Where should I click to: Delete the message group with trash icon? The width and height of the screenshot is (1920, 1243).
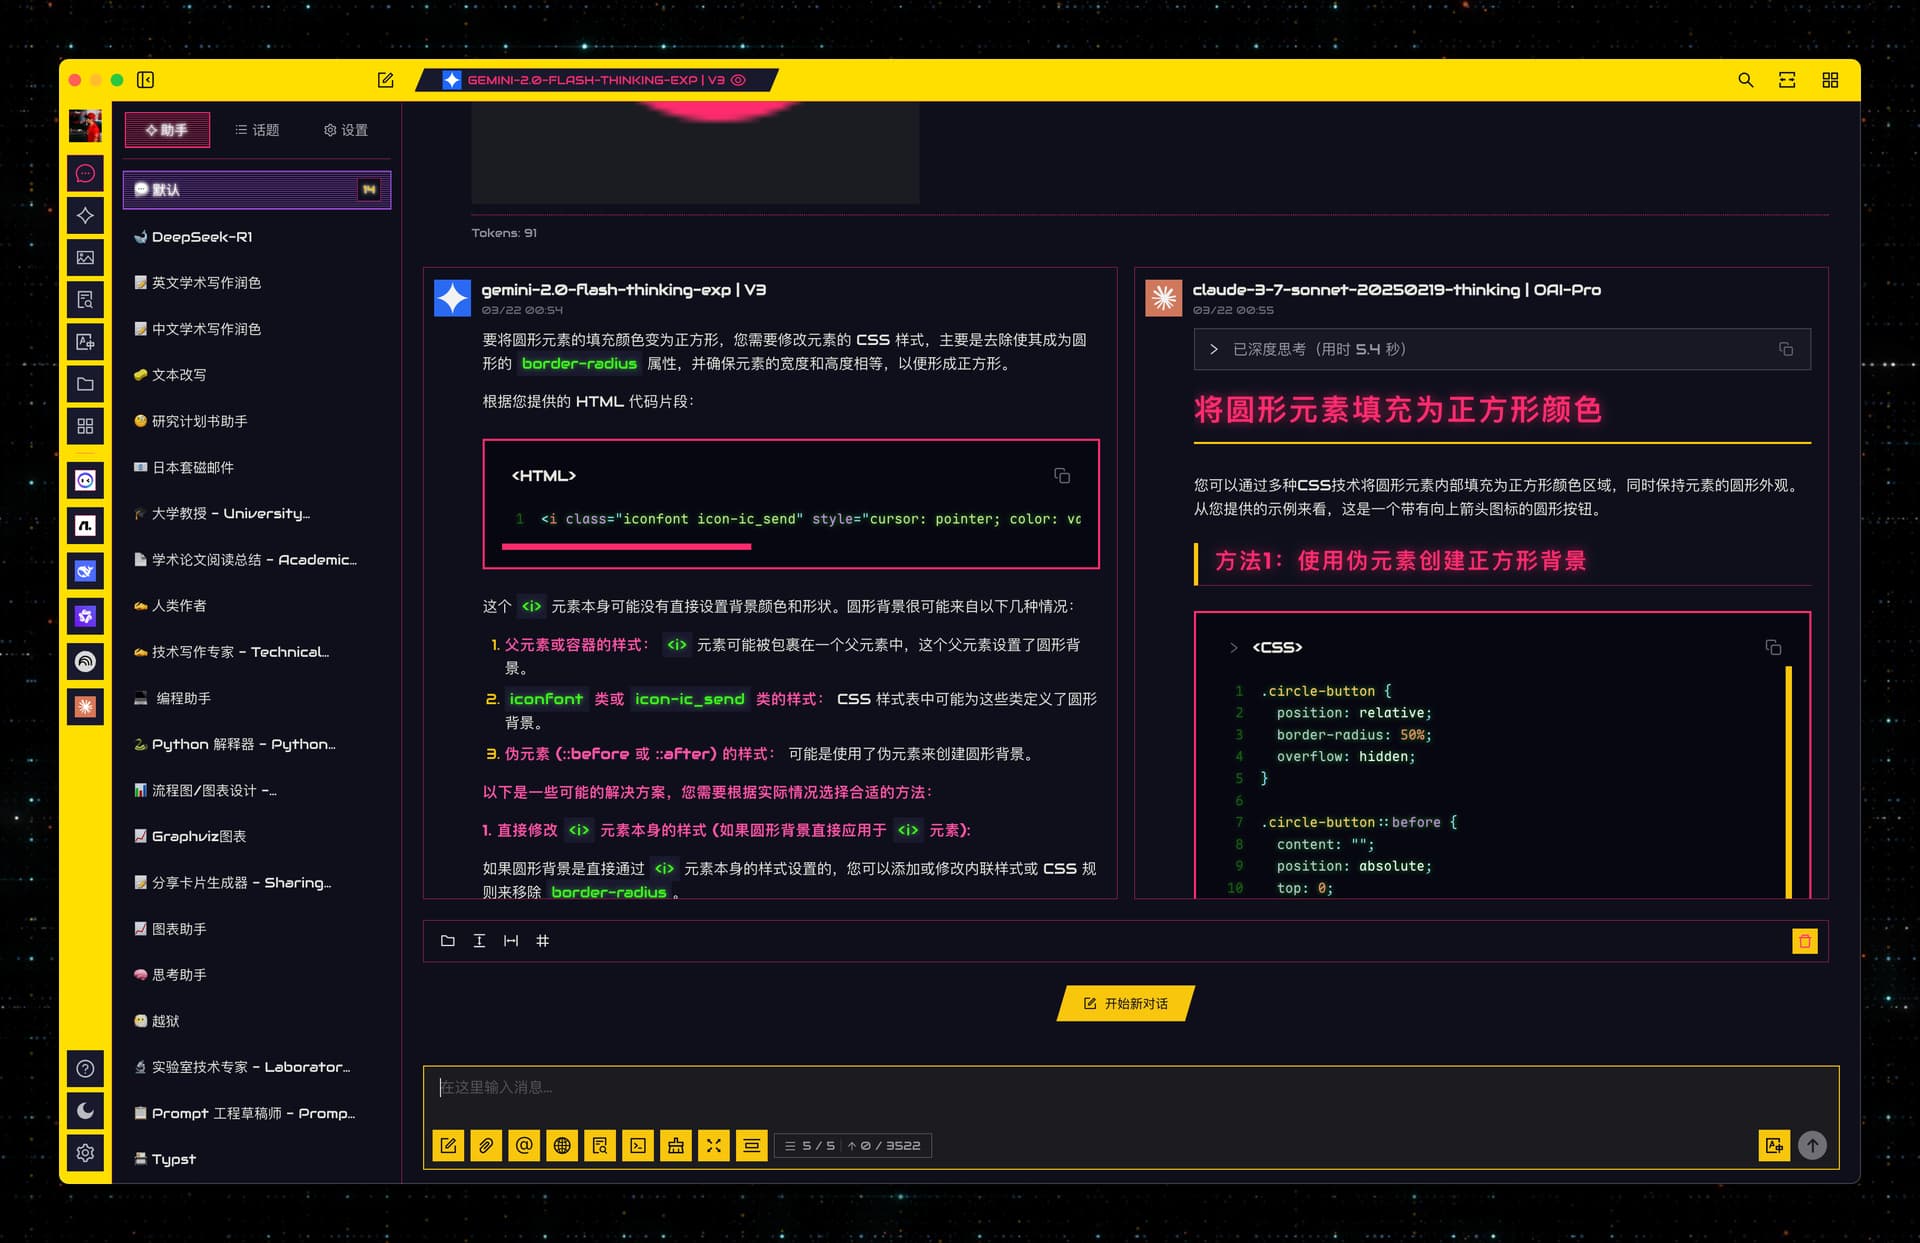pyautogui.click(x=1805, y=941)
